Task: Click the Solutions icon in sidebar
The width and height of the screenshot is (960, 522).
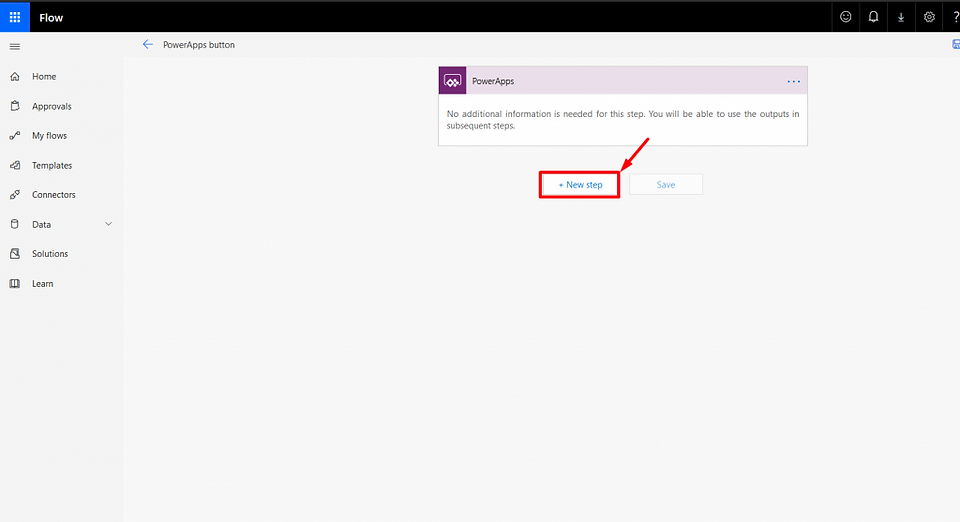Action: click(x=15, y=253)
